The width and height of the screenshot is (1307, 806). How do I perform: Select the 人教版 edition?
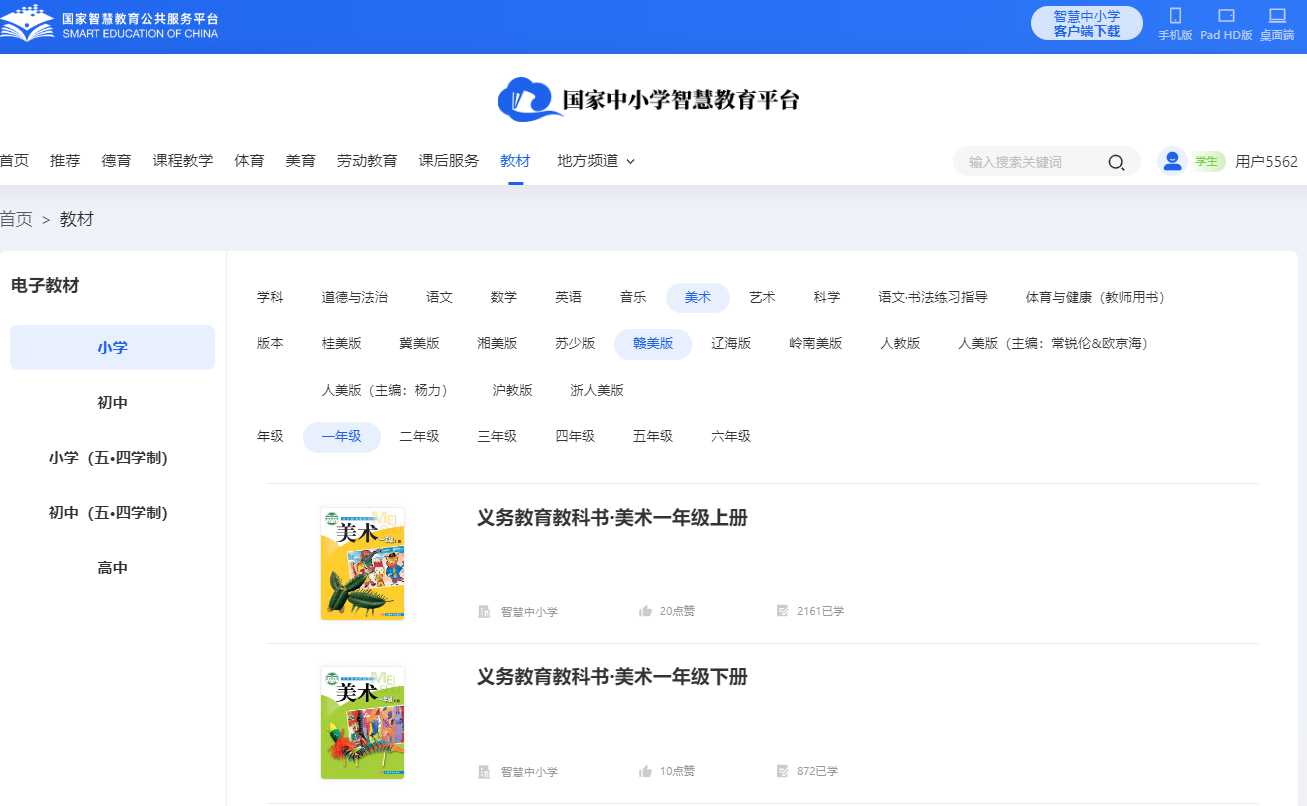(901, 344)
